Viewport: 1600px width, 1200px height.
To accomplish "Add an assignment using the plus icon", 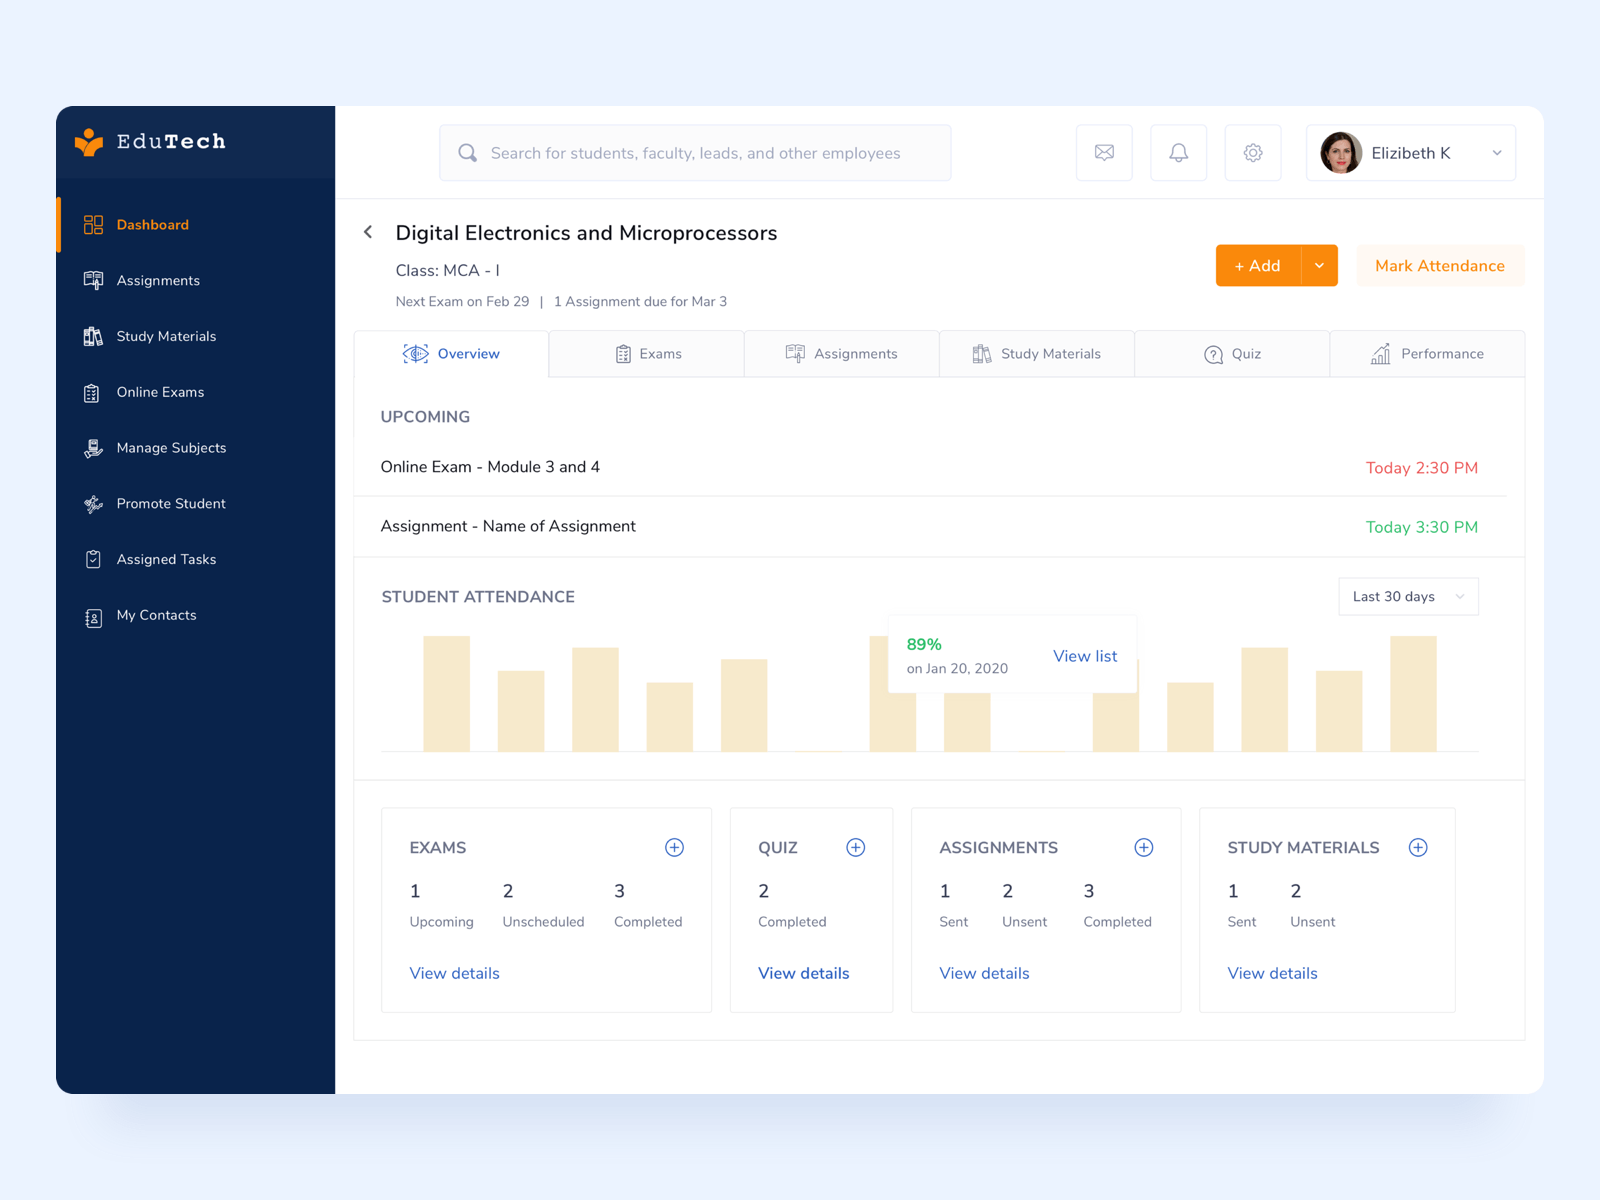I will pyautogui.click(x=1143, y=847).
